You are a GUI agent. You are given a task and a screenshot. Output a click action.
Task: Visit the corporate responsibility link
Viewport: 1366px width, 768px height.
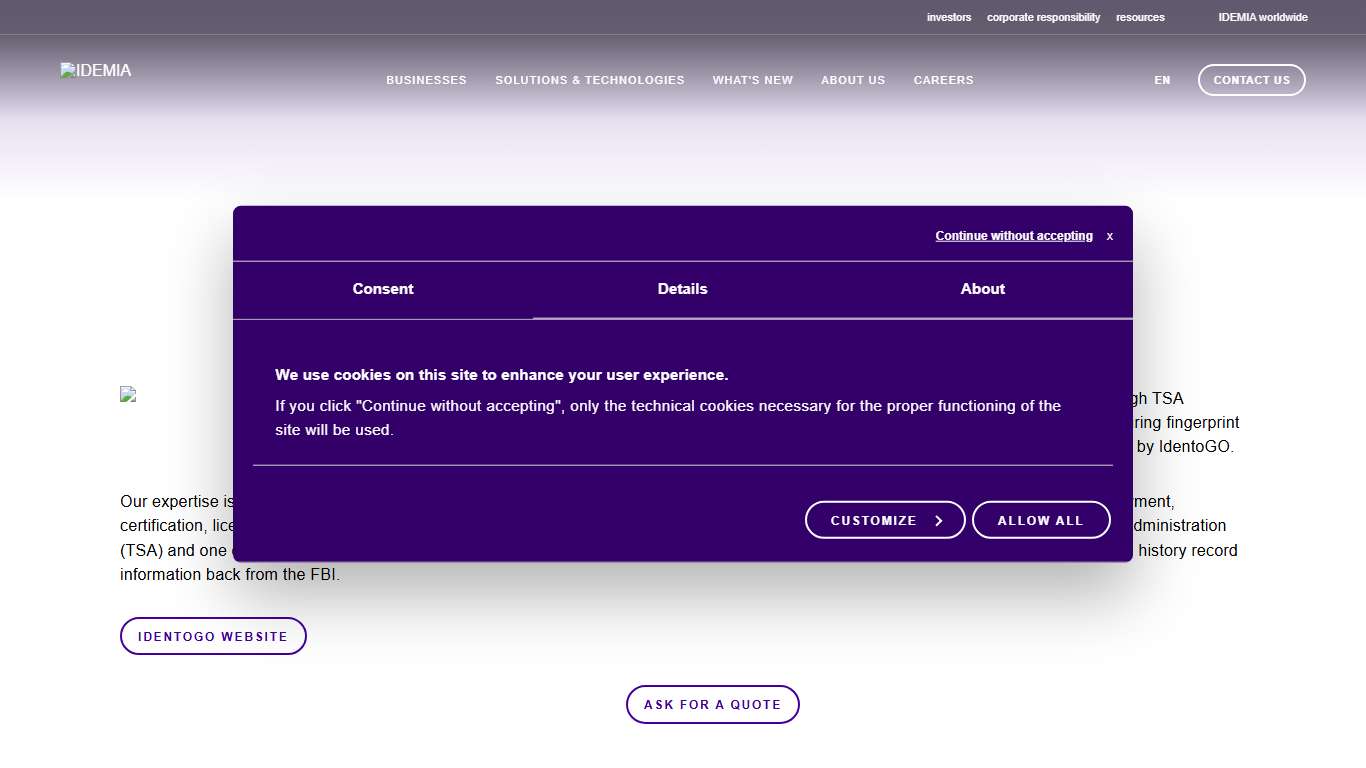point(1043,17)
